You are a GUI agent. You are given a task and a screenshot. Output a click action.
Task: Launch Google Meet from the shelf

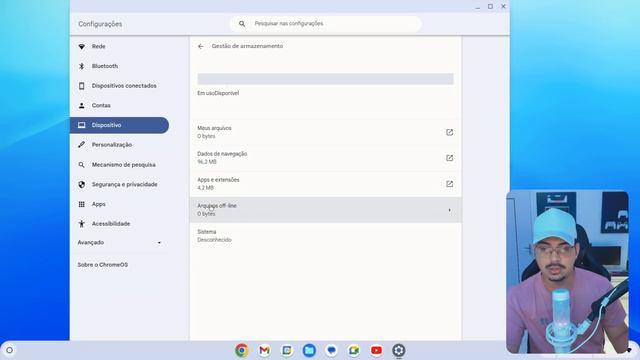pyautogui.click(x=354, y=350)
